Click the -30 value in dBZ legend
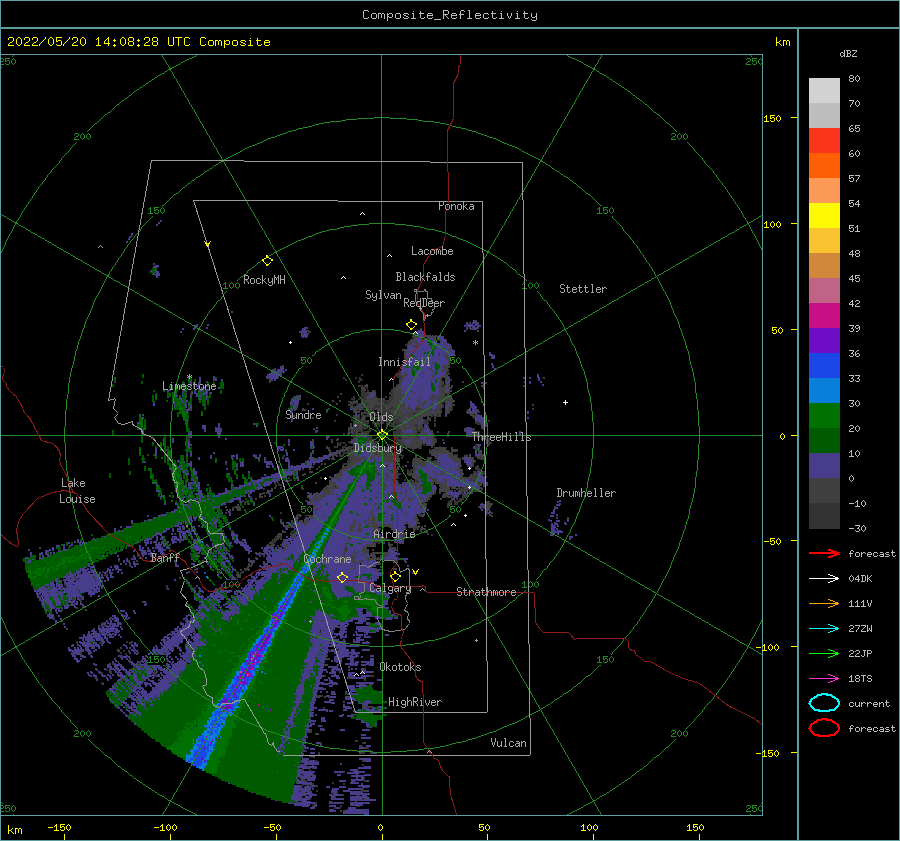Image resolution: width=900 pixels, height=841 pixels. (857, 528)
